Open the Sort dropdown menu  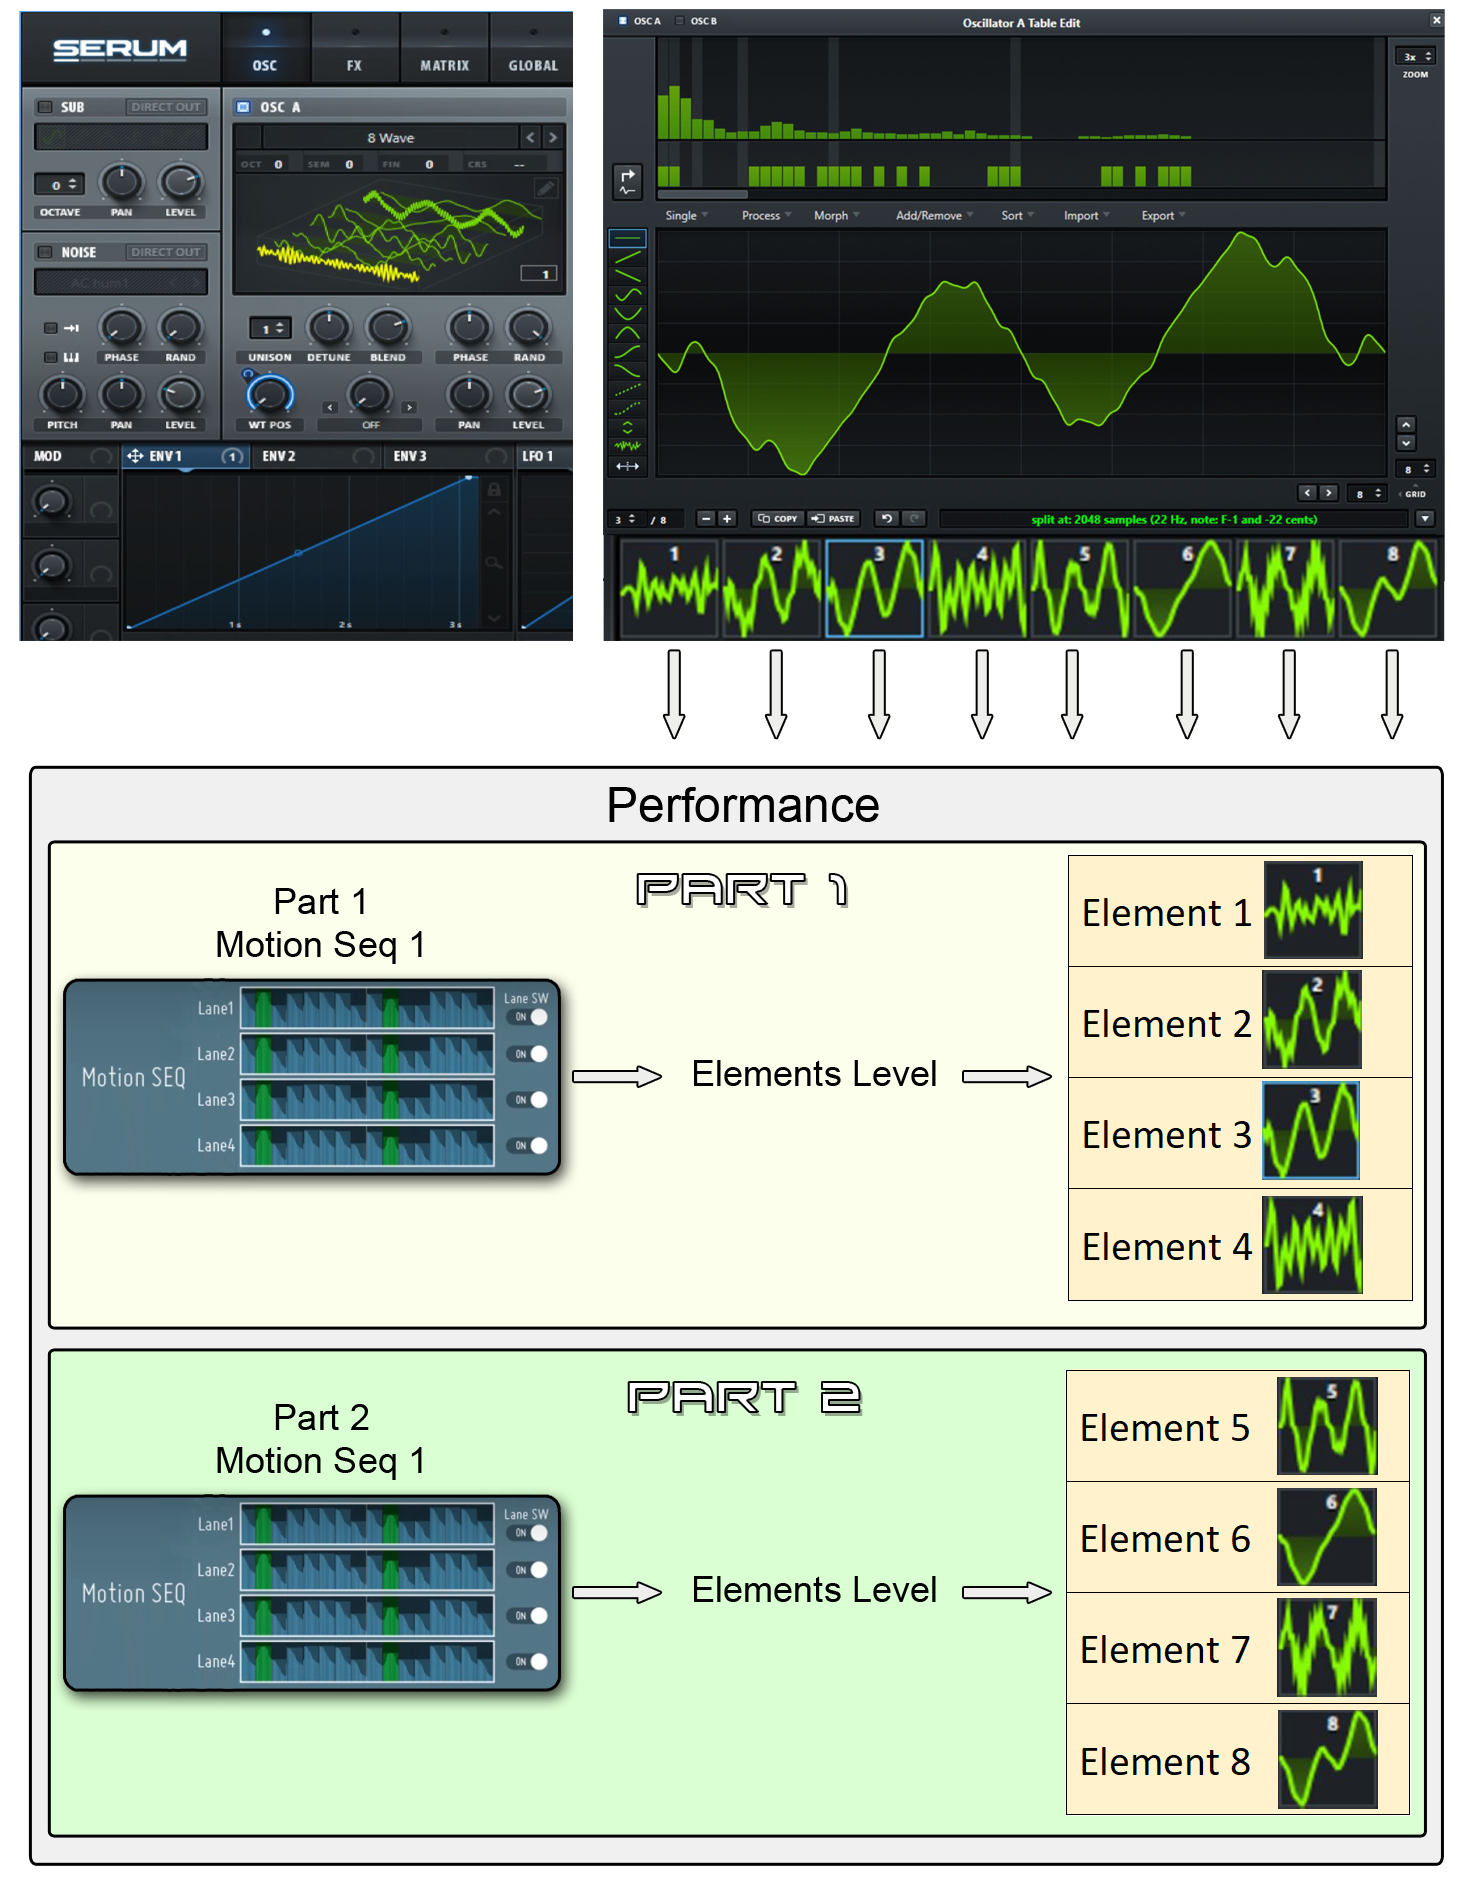pos(1017,215)
